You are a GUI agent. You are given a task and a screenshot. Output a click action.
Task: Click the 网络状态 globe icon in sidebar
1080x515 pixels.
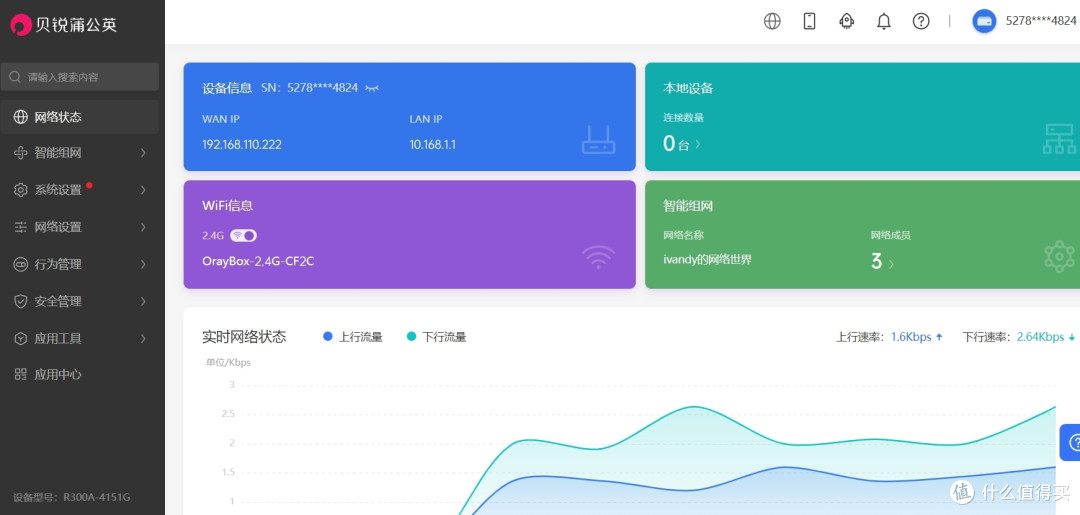click(x=21, y=117)
